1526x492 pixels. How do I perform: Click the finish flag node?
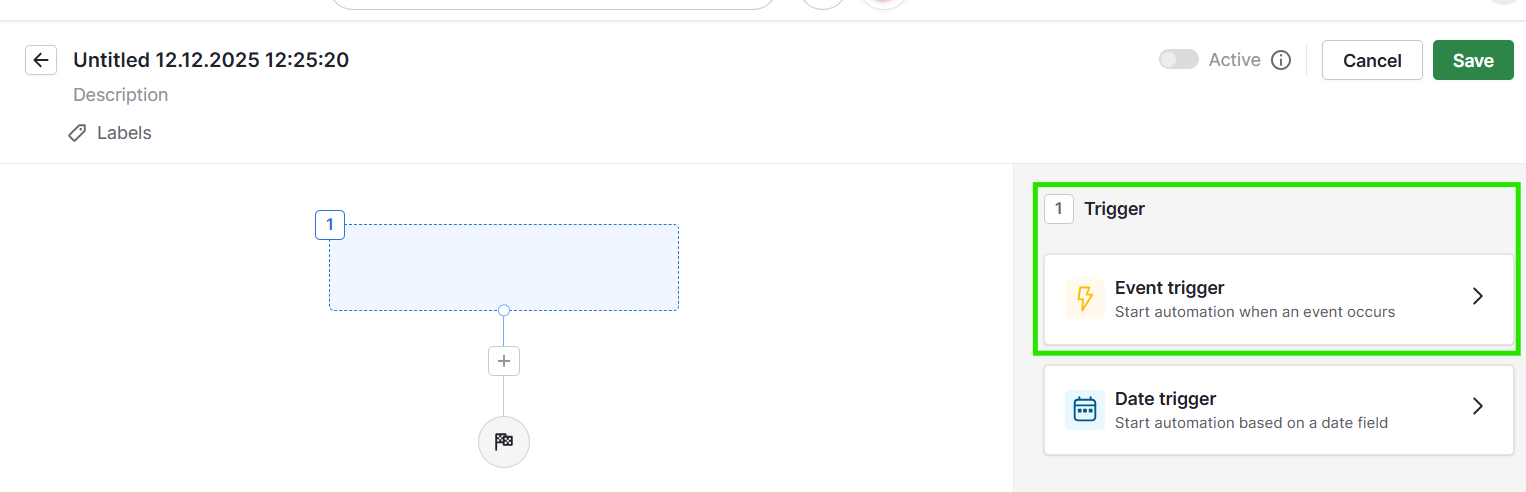point(504,442)
